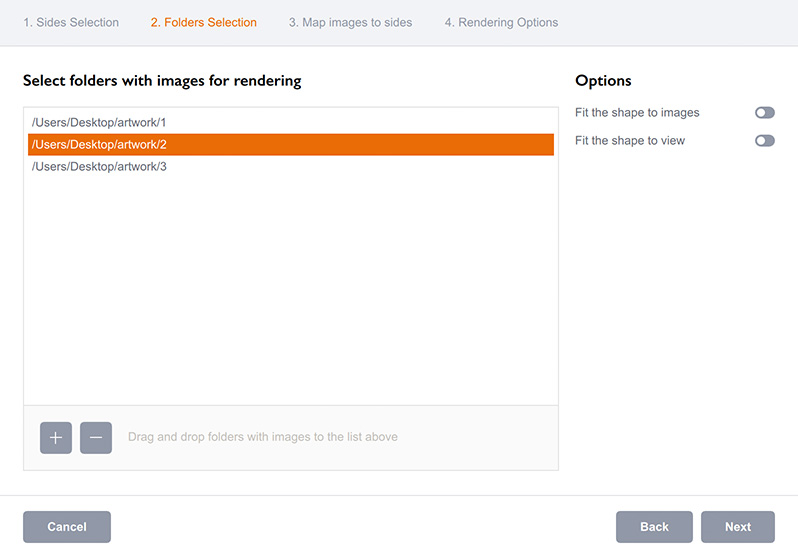Image resolution: width=798 pixels, height=557 pixels.
Task: Click the Select folders with images heading
Action: (162, 81)
